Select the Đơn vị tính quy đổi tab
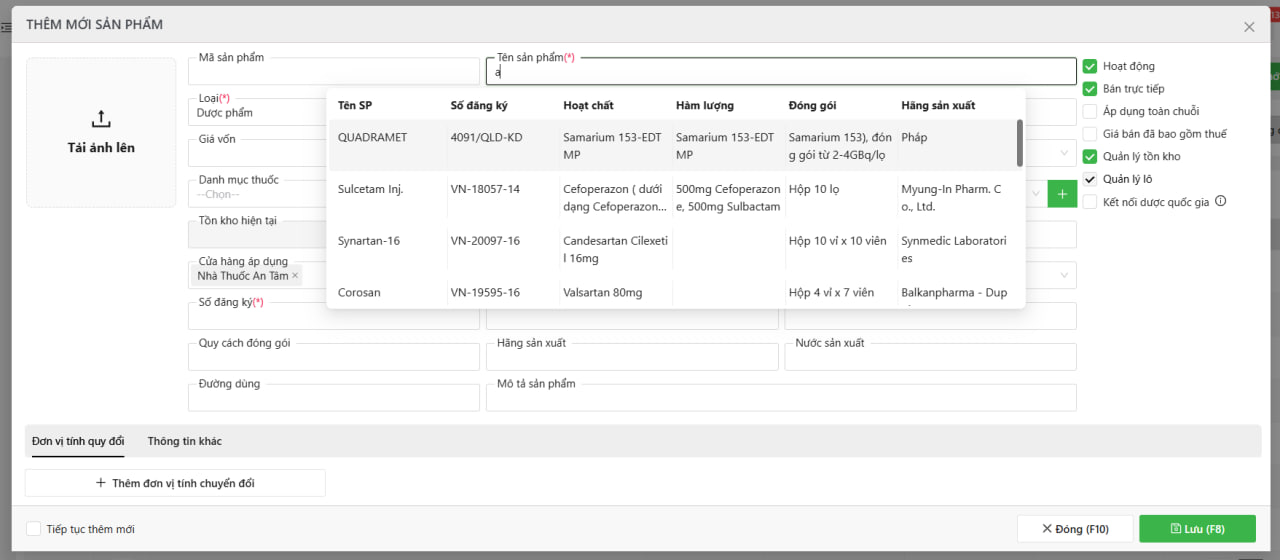 pyautogui.click(x=78, y=441)
